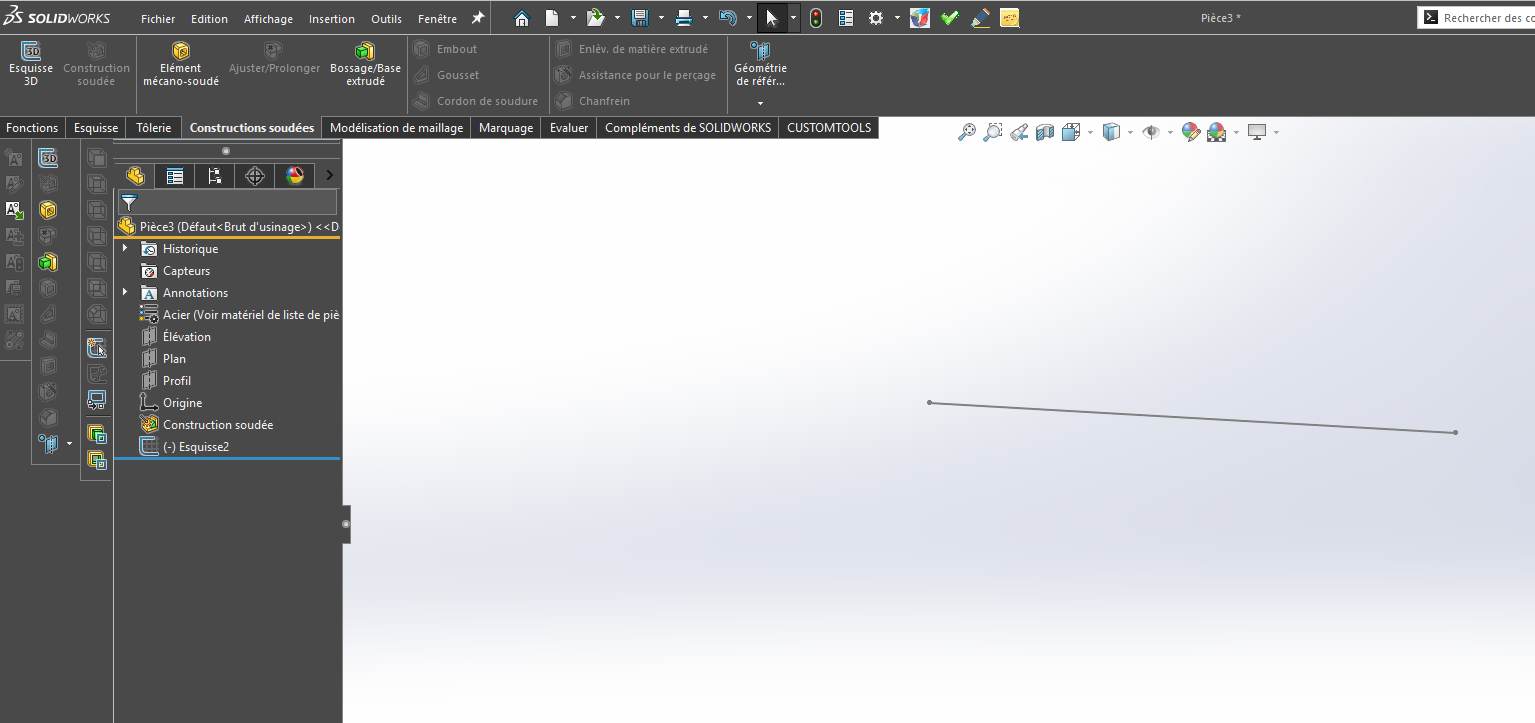Click Zoom to fit magnifier icon
The width and height of the screenshot is (1535, 723).
966,132
